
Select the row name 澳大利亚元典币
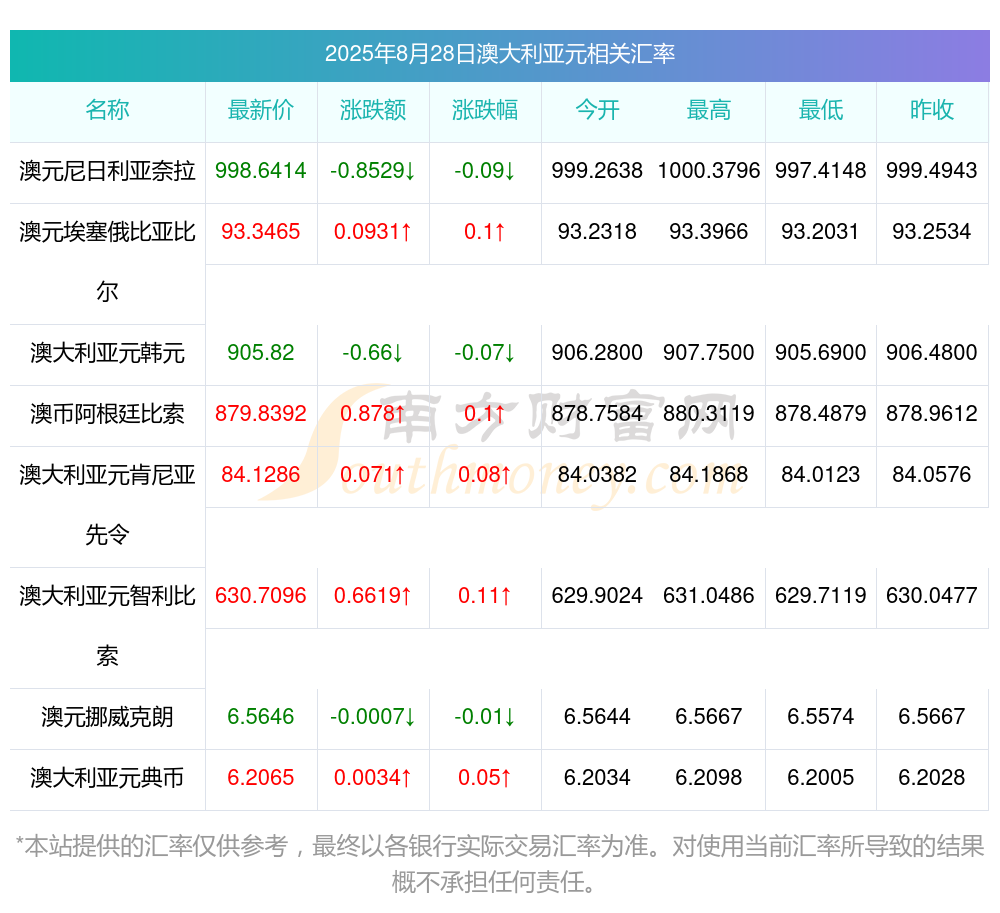click(107, 778)
